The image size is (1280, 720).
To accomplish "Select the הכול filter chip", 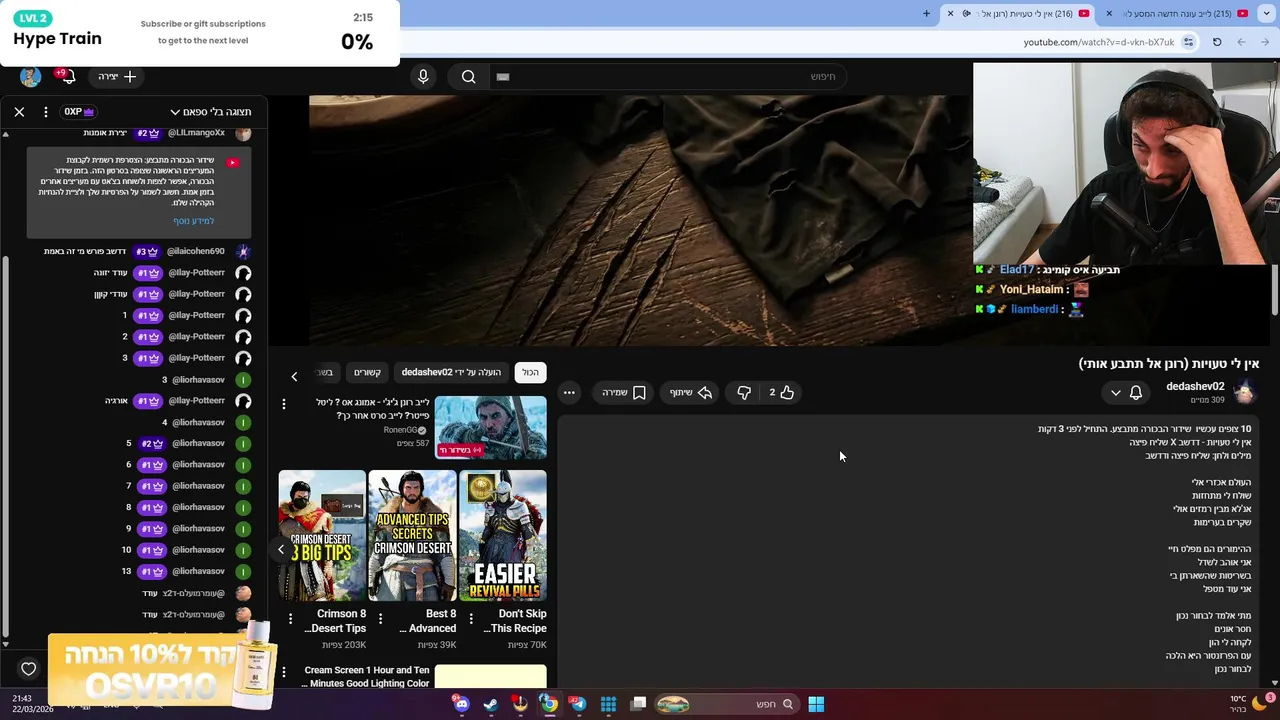I will [x=530, y=372].
